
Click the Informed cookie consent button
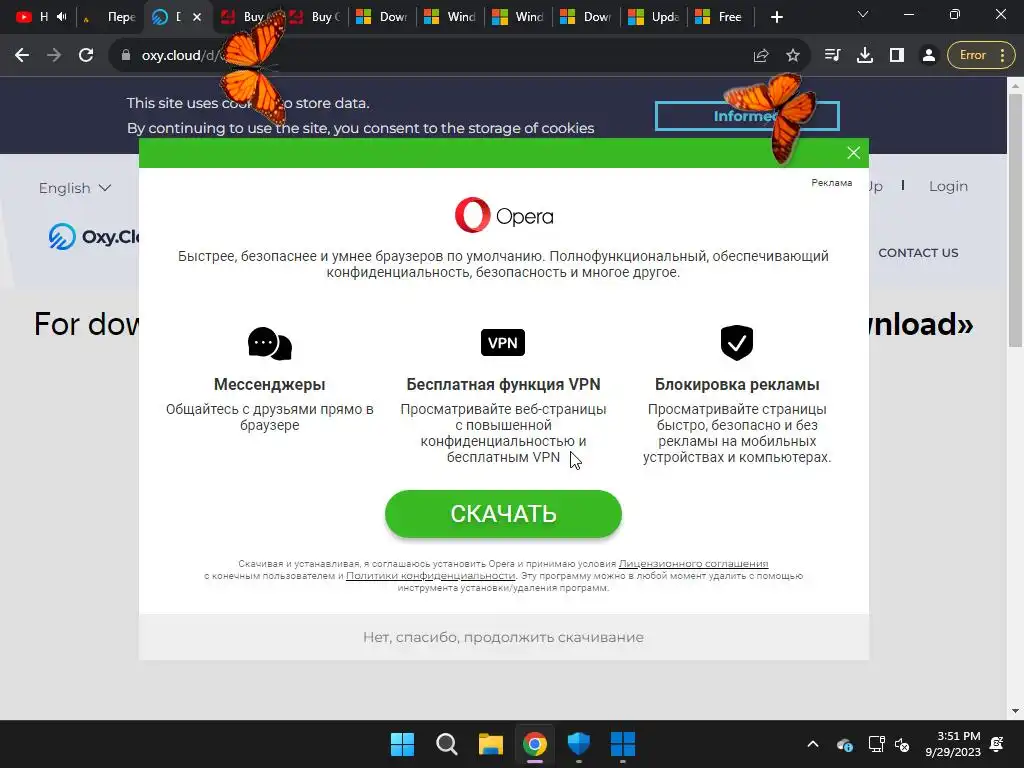747,116
